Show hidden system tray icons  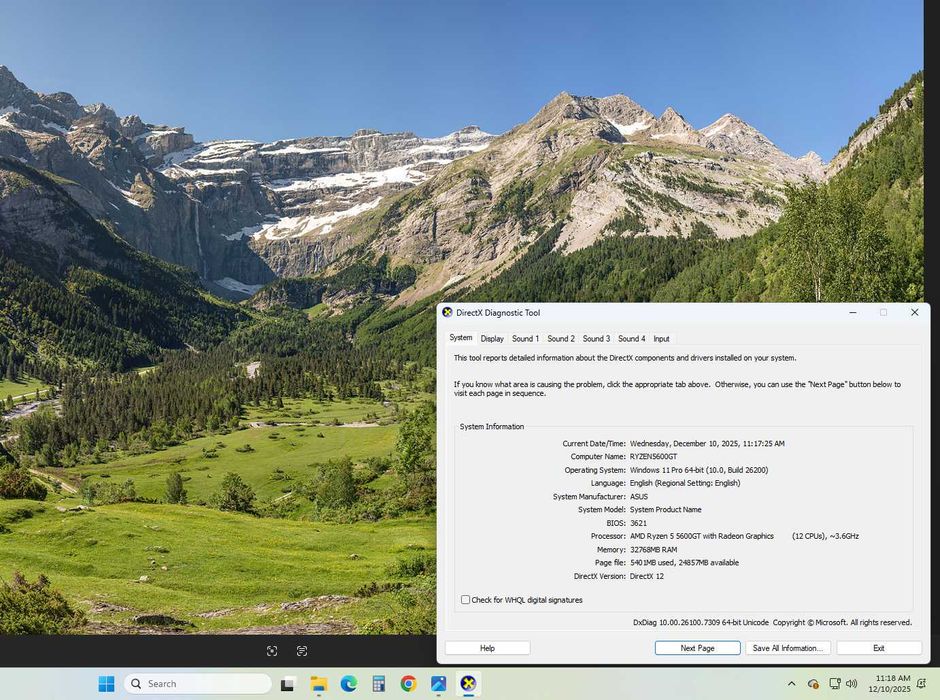[x=791, y=684]
